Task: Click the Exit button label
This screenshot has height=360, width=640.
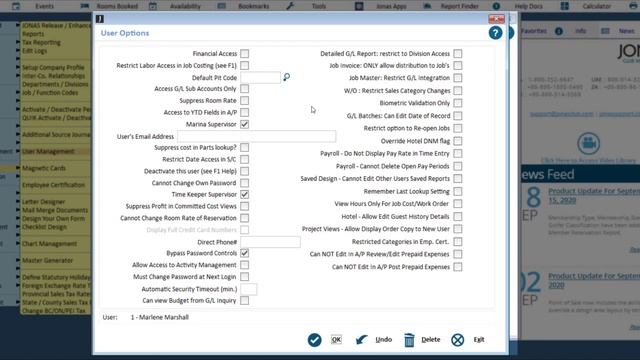Action: (x=479, y=340)
